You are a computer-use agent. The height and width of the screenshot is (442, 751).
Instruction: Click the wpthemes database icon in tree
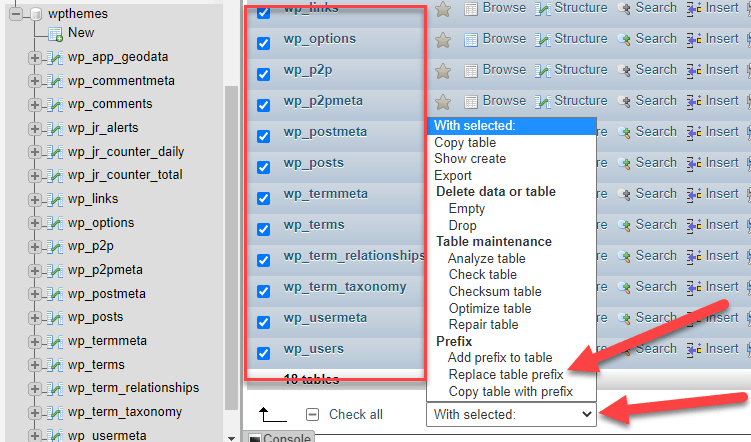[x=36, y=14]
